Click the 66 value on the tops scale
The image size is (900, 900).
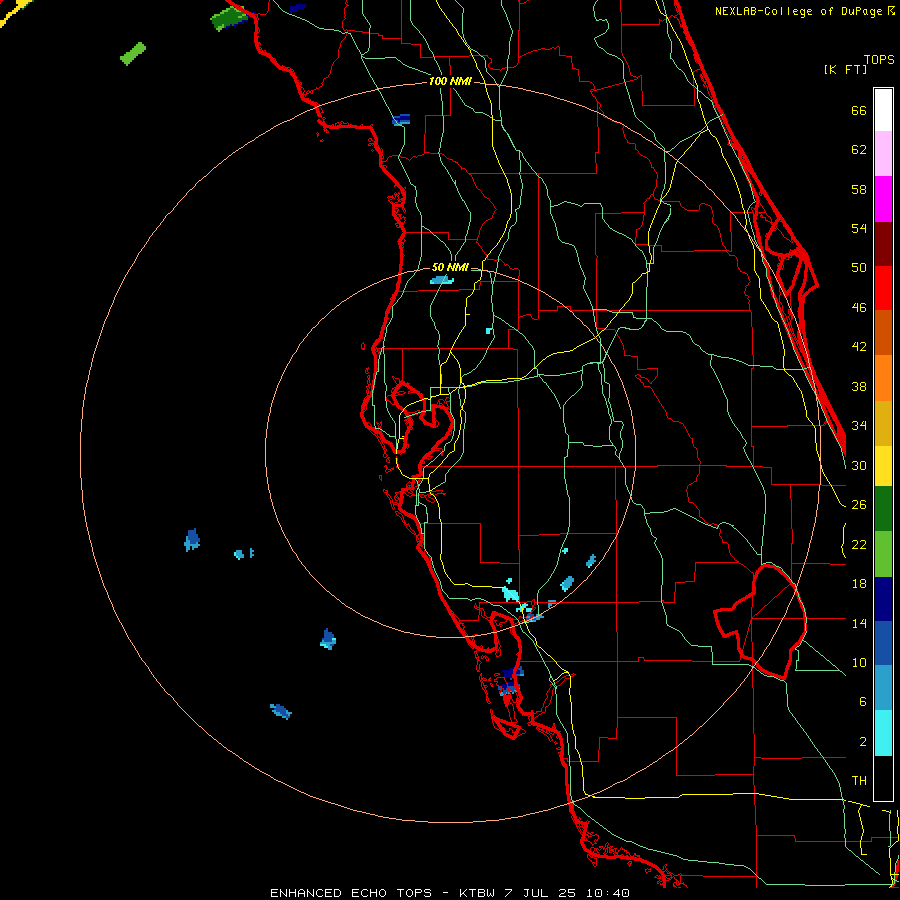859,110
